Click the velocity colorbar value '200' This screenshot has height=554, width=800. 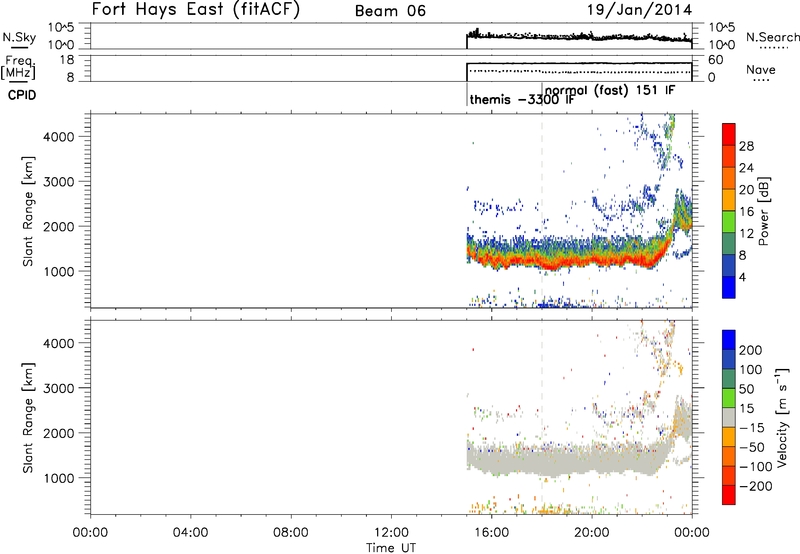pos(751,350)
